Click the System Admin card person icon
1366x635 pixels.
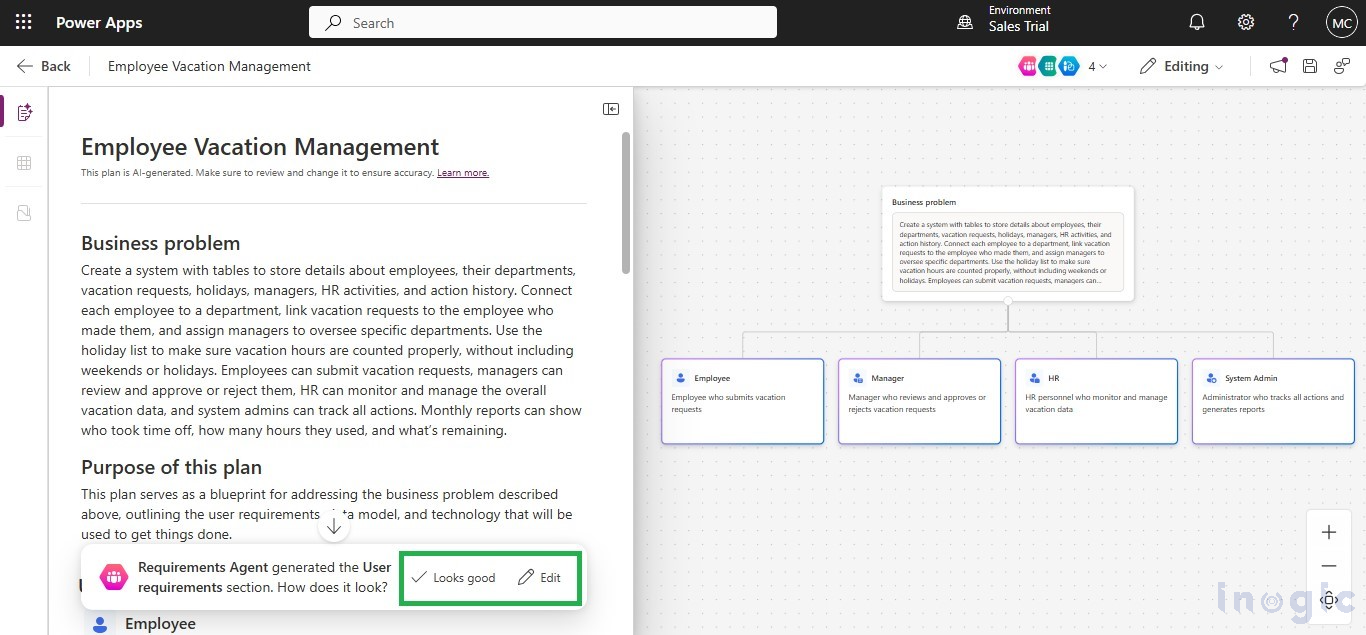tap(1212, 378)
